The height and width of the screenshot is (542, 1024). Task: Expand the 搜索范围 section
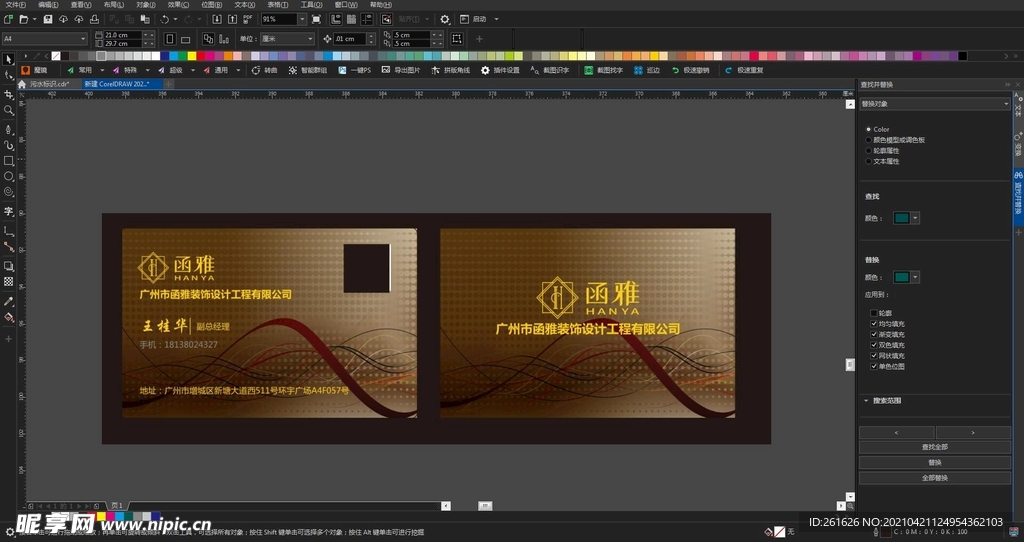pyautogui.click(x=866, y=400)
